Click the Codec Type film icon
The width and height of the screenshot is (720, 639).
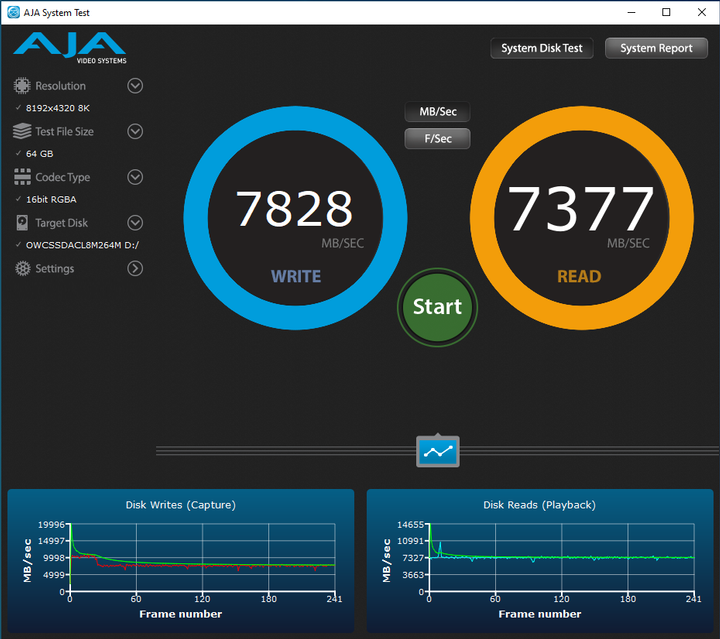[x=22, y=177]
